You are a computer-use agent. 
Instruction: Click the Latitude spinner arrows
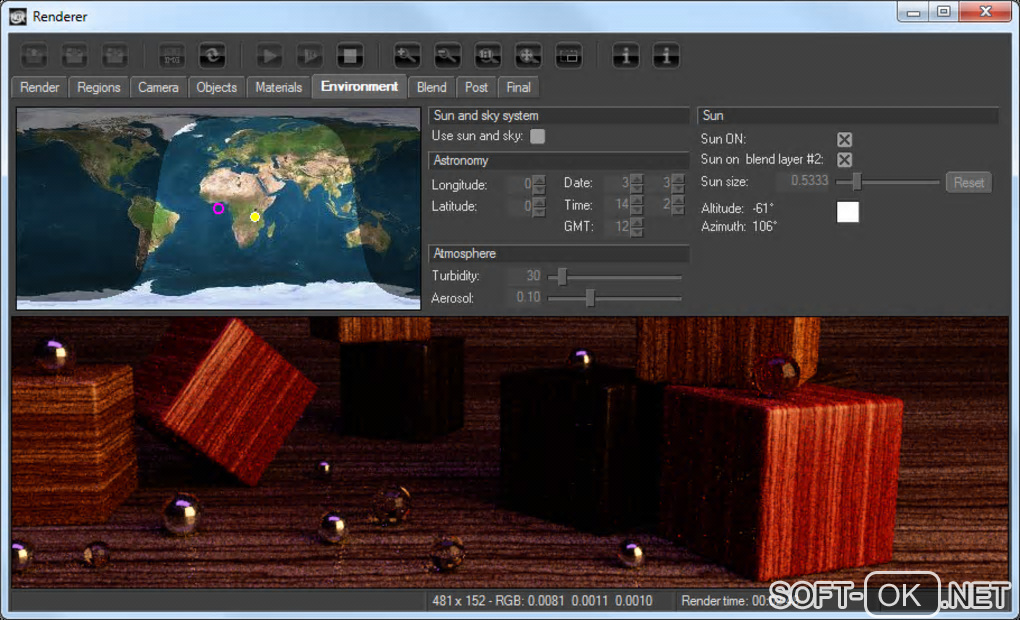pyautogui.click(x=539, y=206)
